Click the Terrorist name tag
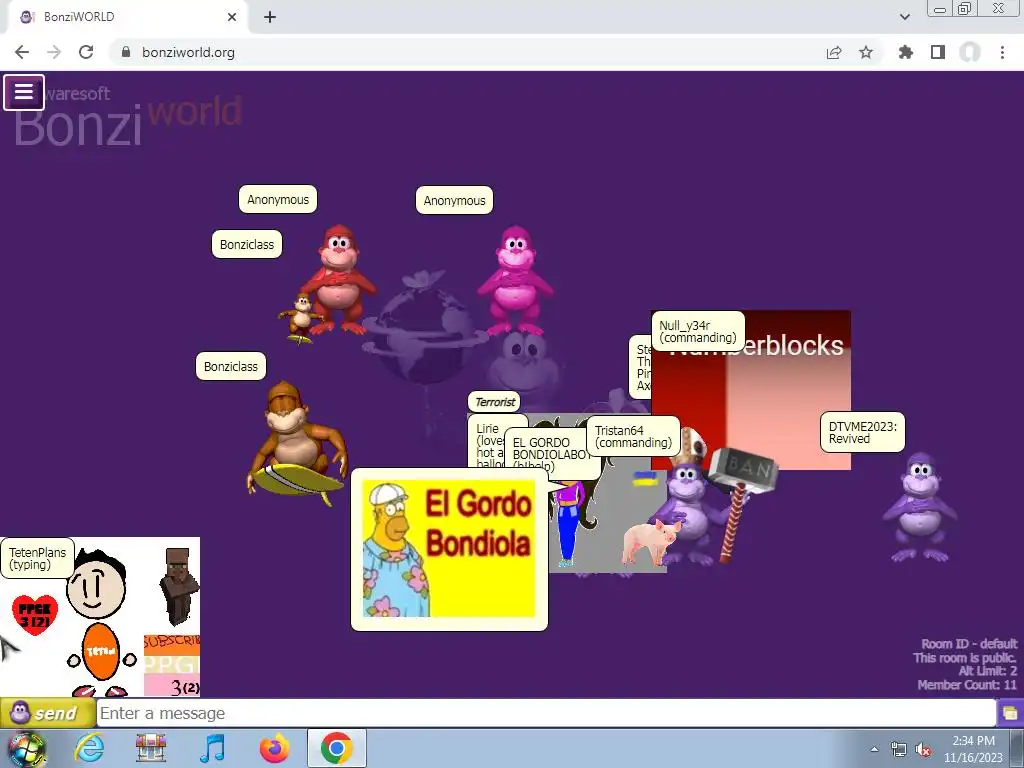The image size is (1024, 768). (494, 402)
